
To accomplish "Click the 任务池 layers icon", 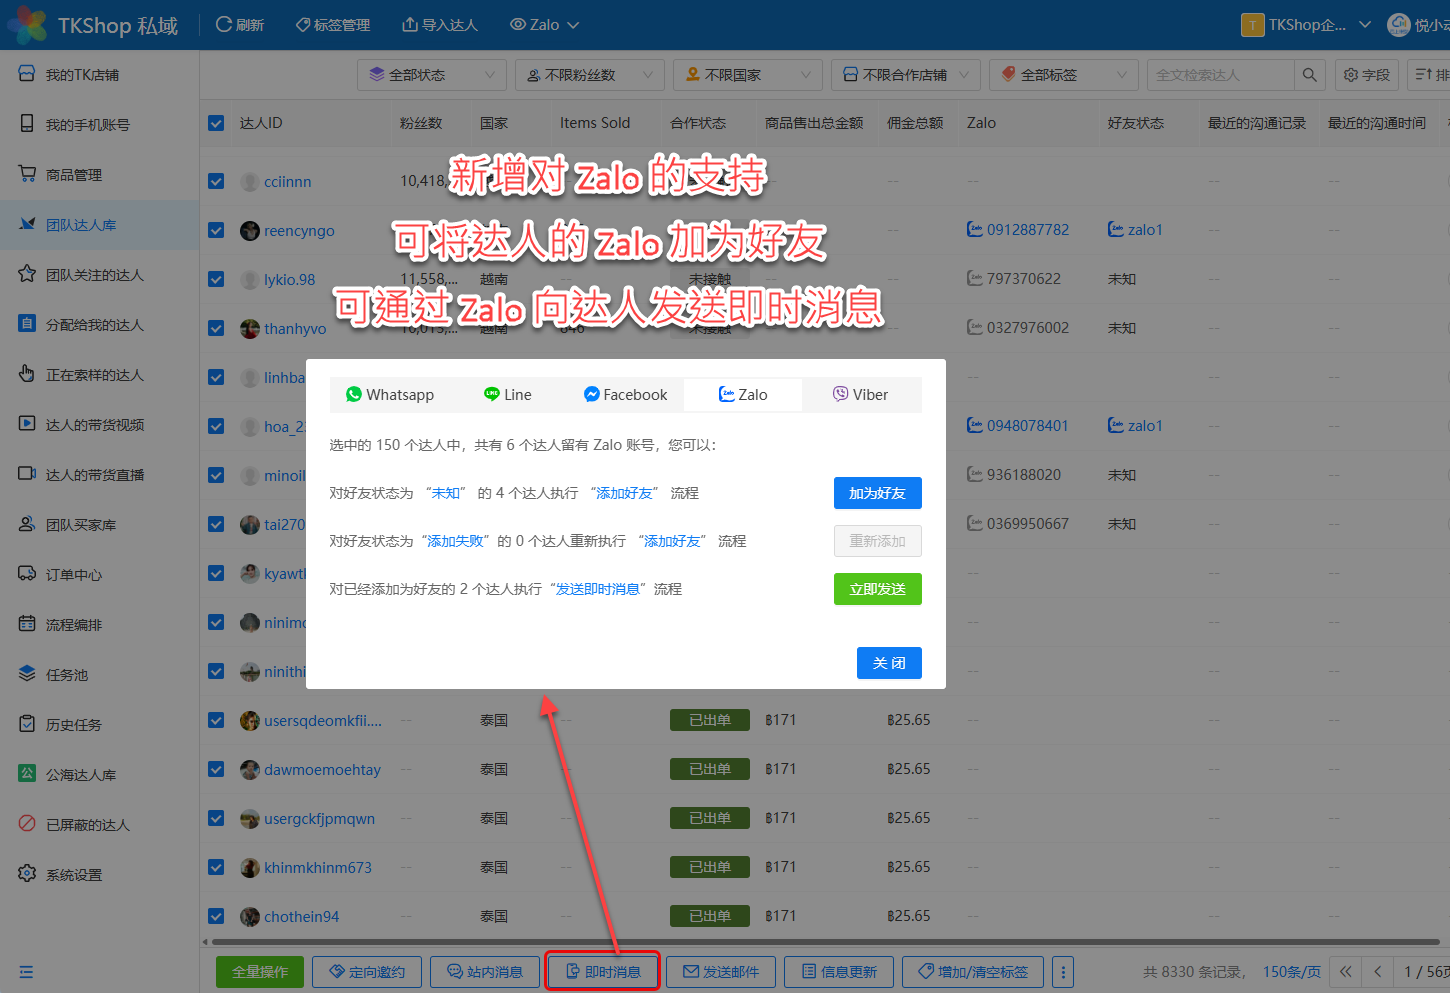I will 27,674.
